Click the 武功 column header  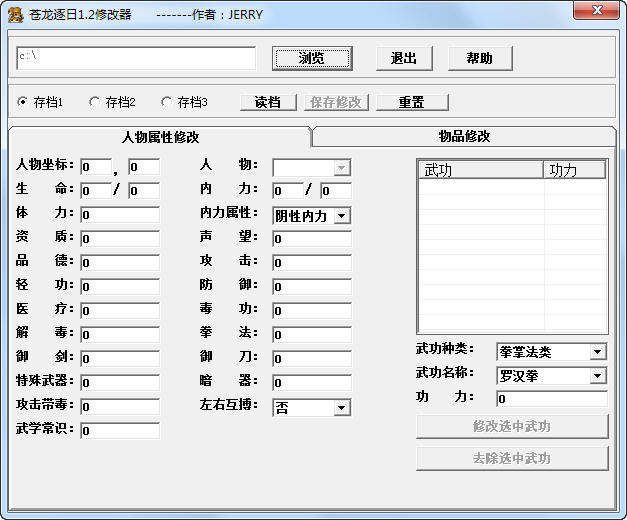pyautogui.click(x=481, y=170)
